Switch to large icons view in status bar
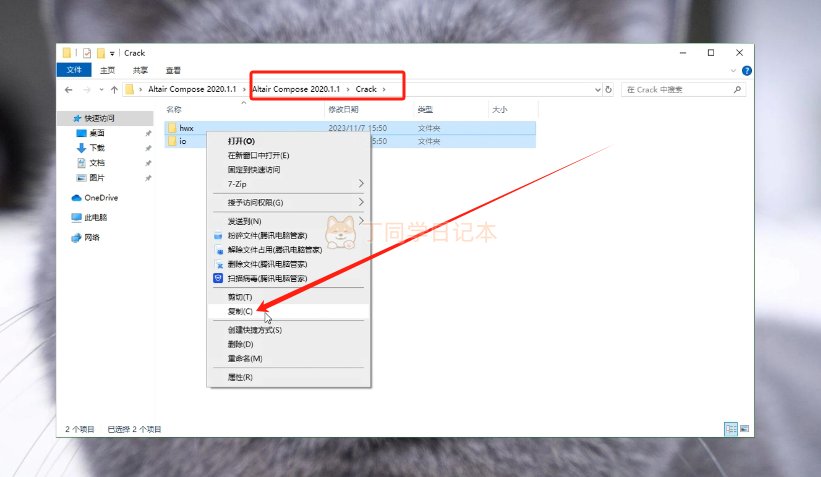The image size is (821, 477). (x=744, y=429)
